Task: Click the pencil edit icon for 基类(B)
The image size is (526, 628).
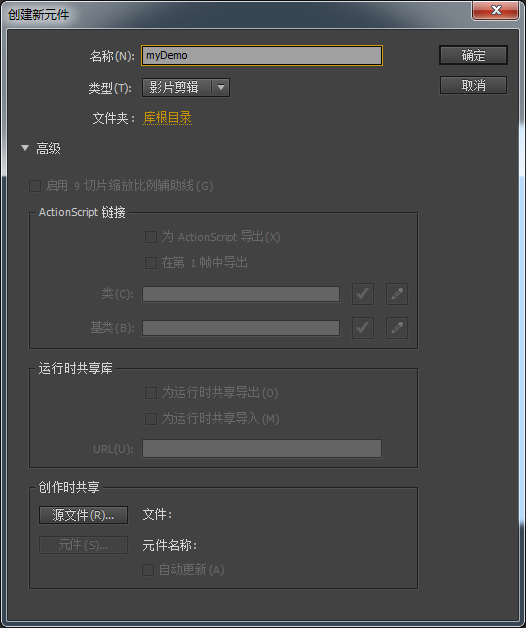Action: [x=397, y=328]
